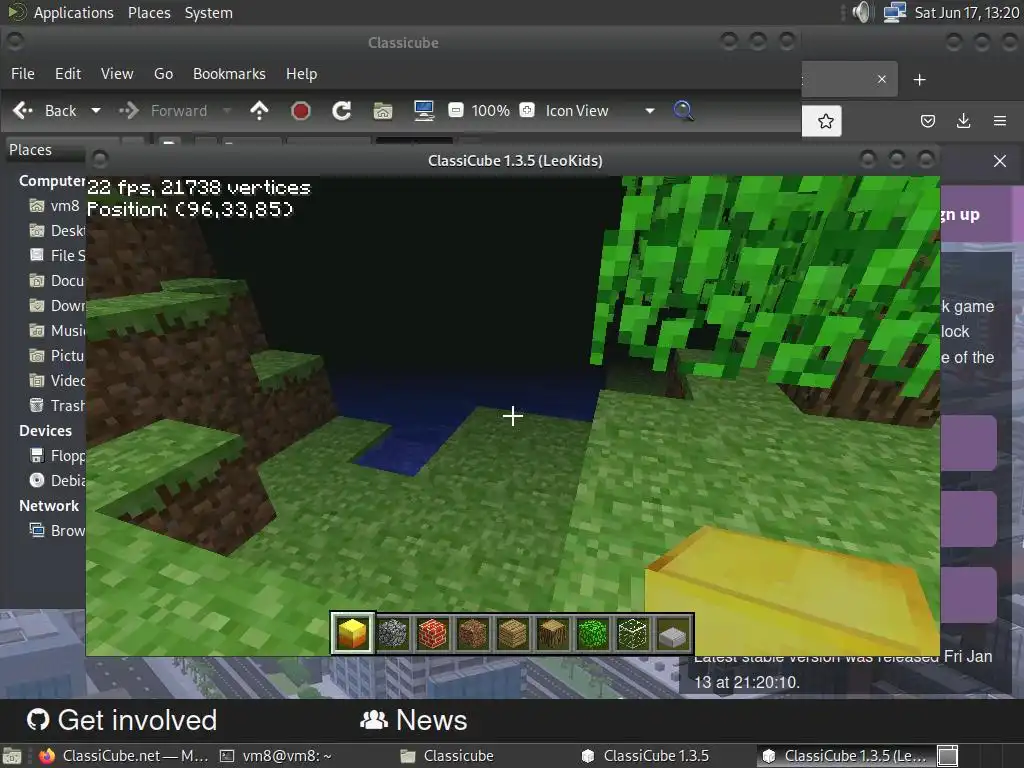
Task: Open the browser downloads arrow icon
Action: tap(963, 121)
